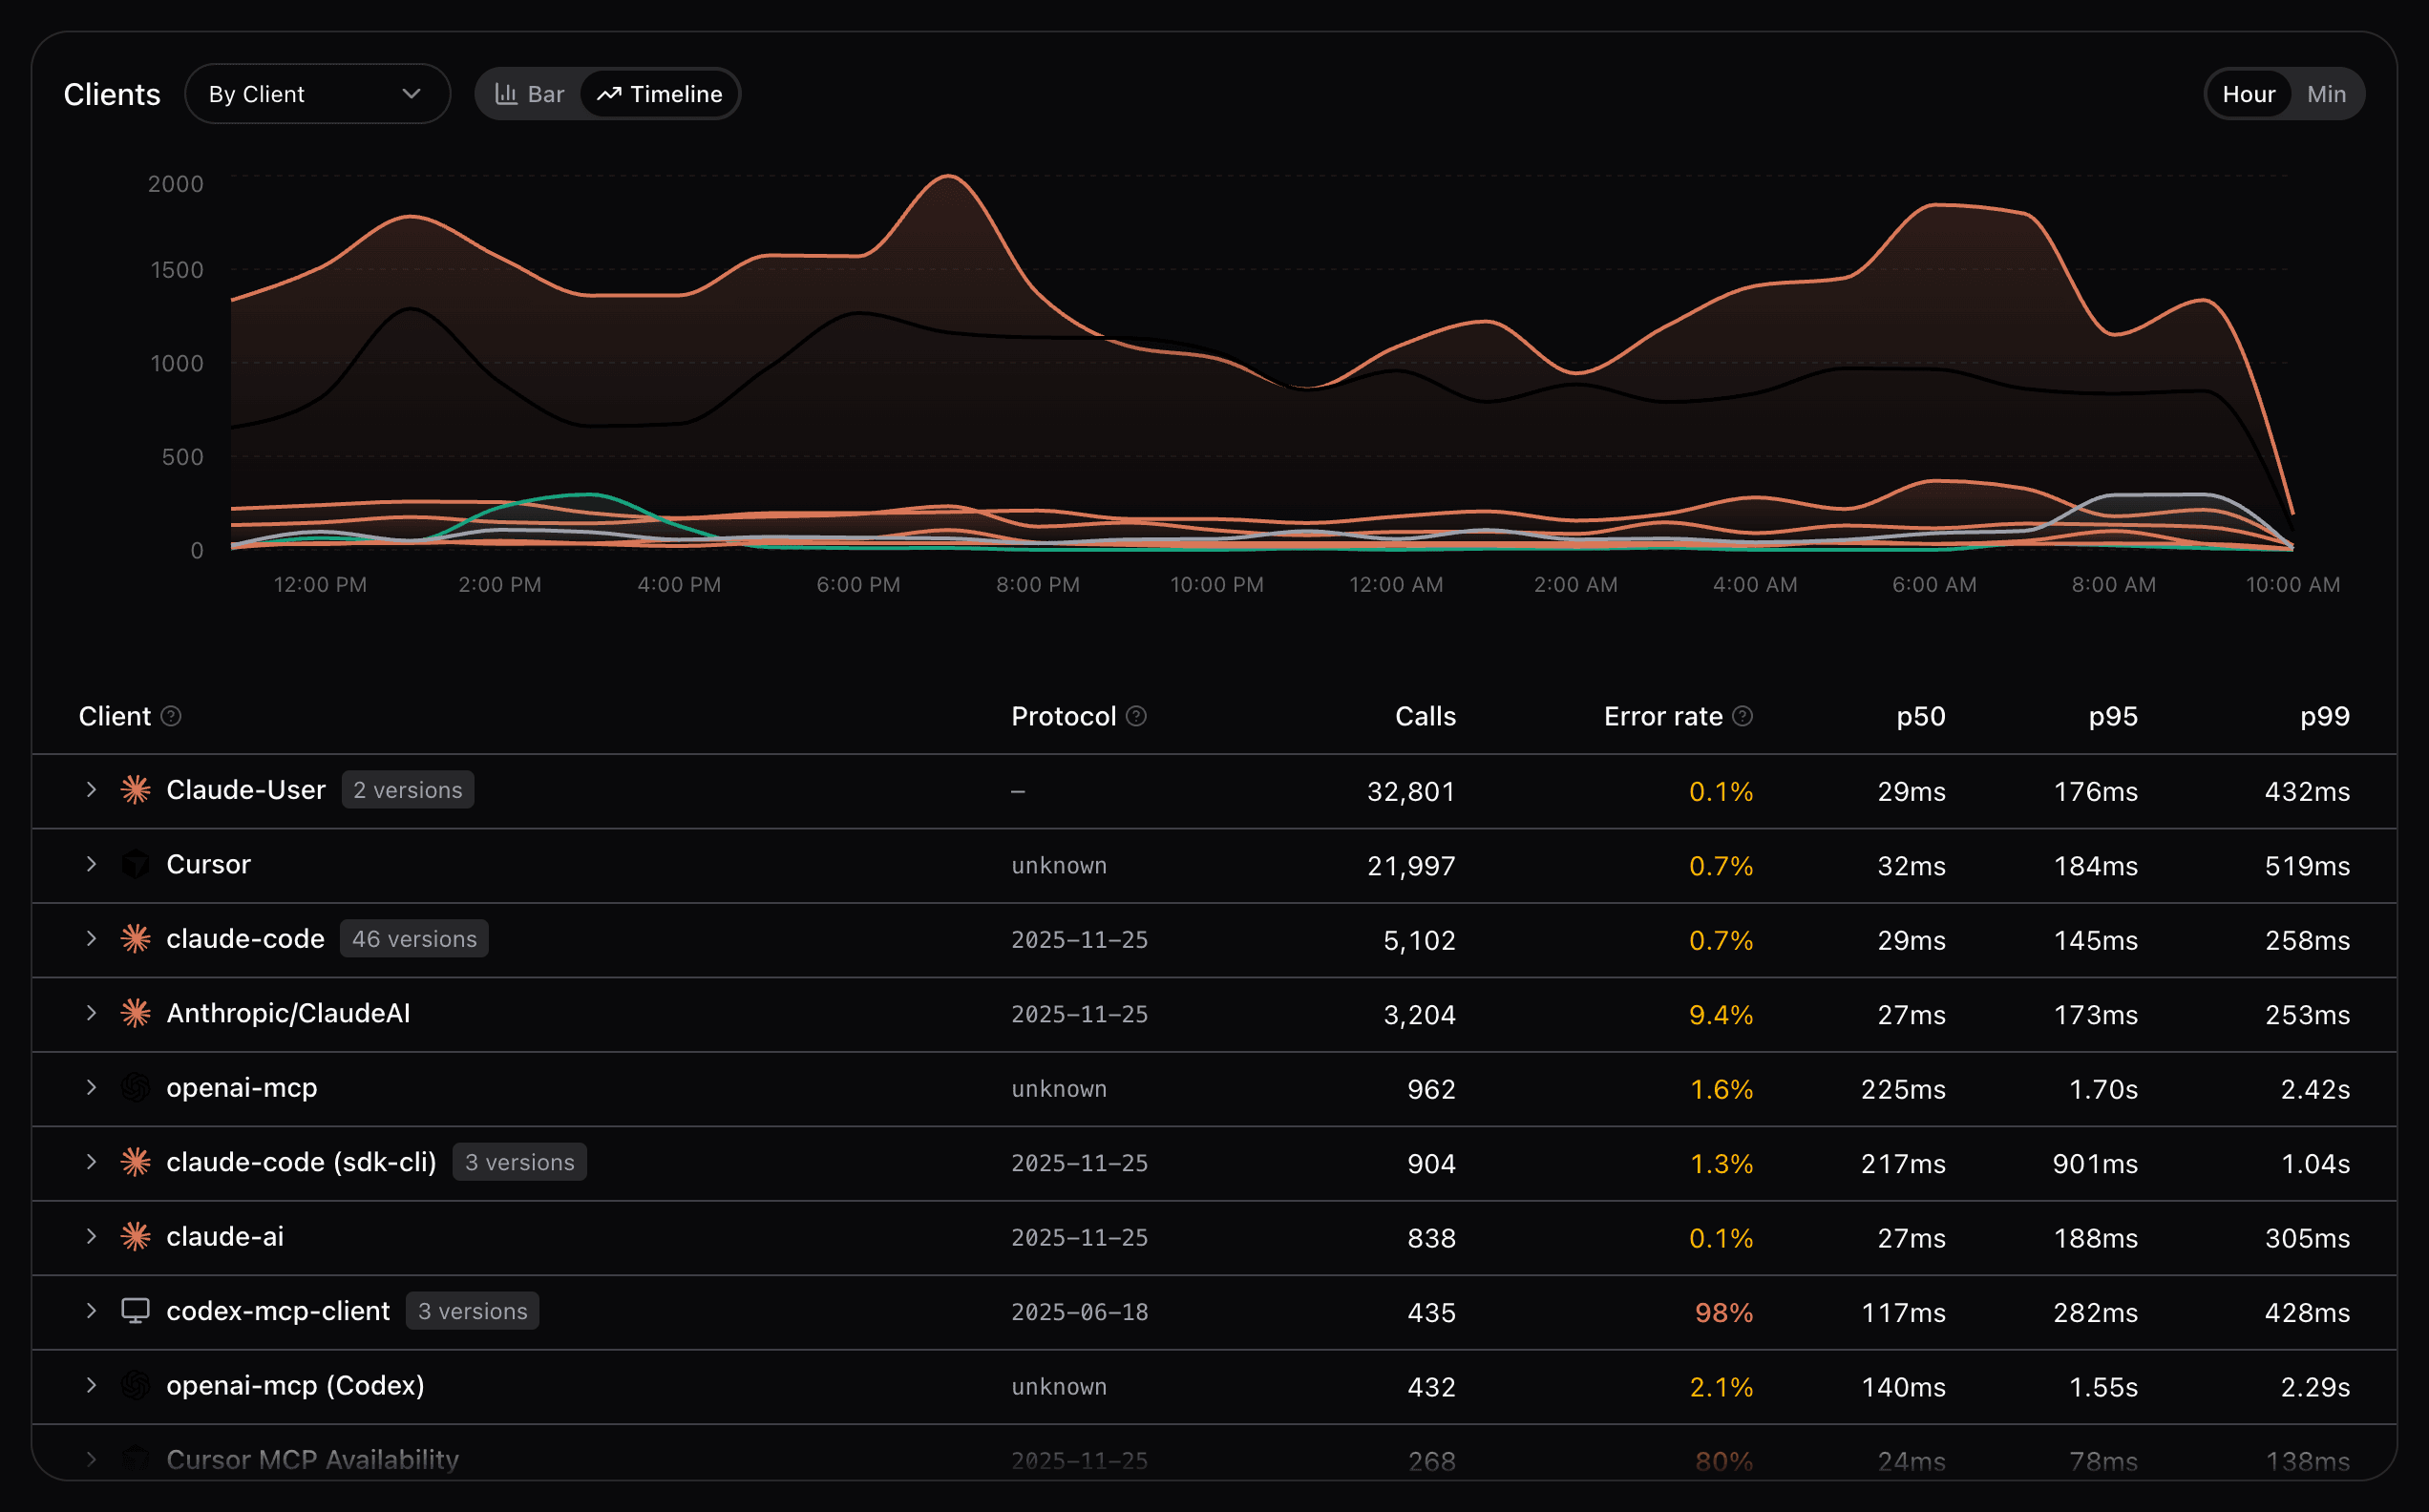Click the claude-code (sdk-cli) starburst icon

pyautogui.click(x=135, y=1162)
